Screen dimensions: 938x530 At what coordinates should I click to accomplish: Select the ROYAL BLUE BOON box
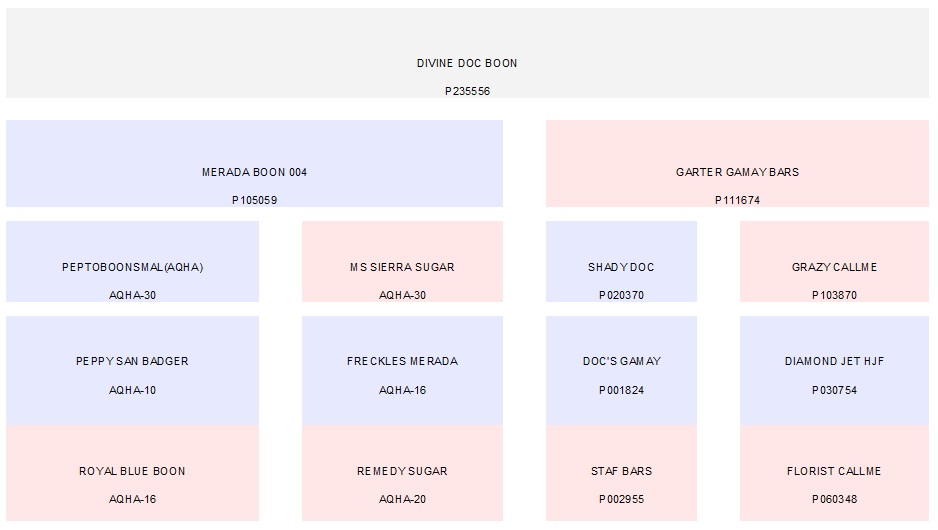[132, 471]
